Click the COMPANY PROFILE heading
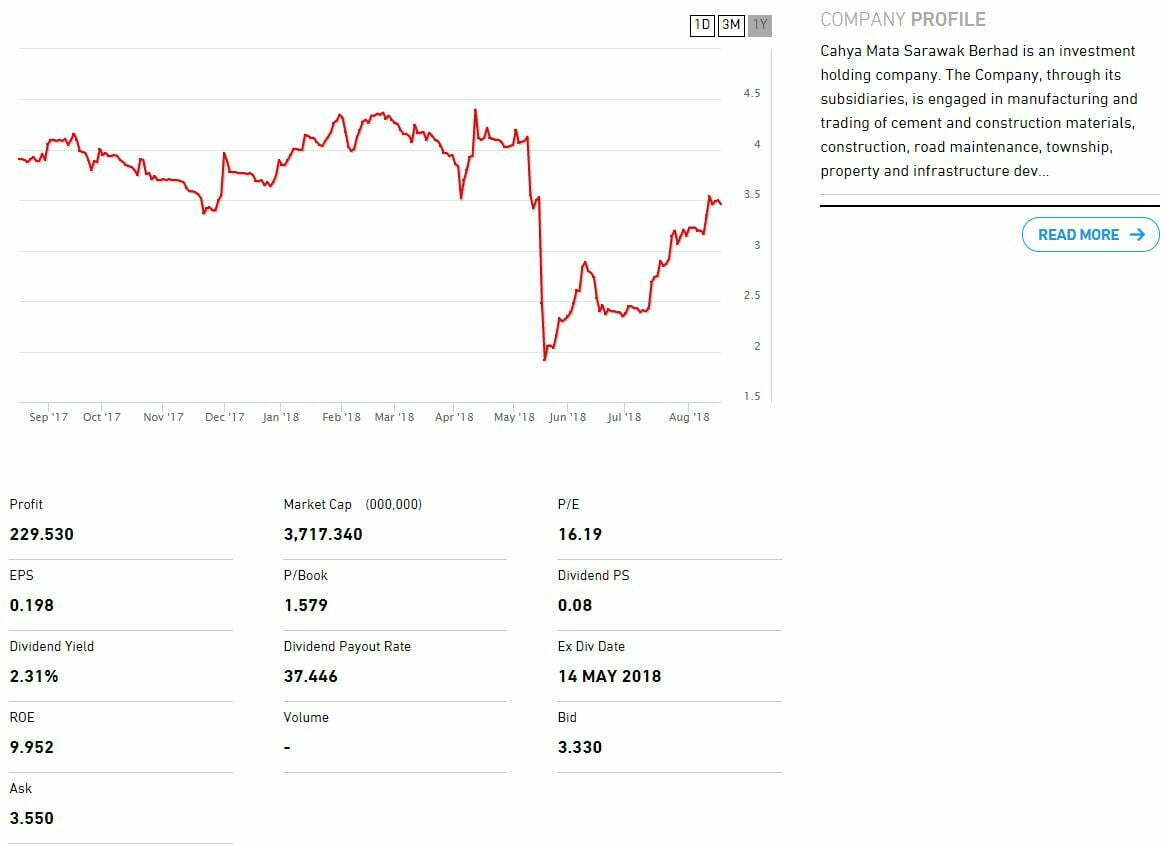The image size is (1165, 845). pyautogui.click(x=902, y=19)
